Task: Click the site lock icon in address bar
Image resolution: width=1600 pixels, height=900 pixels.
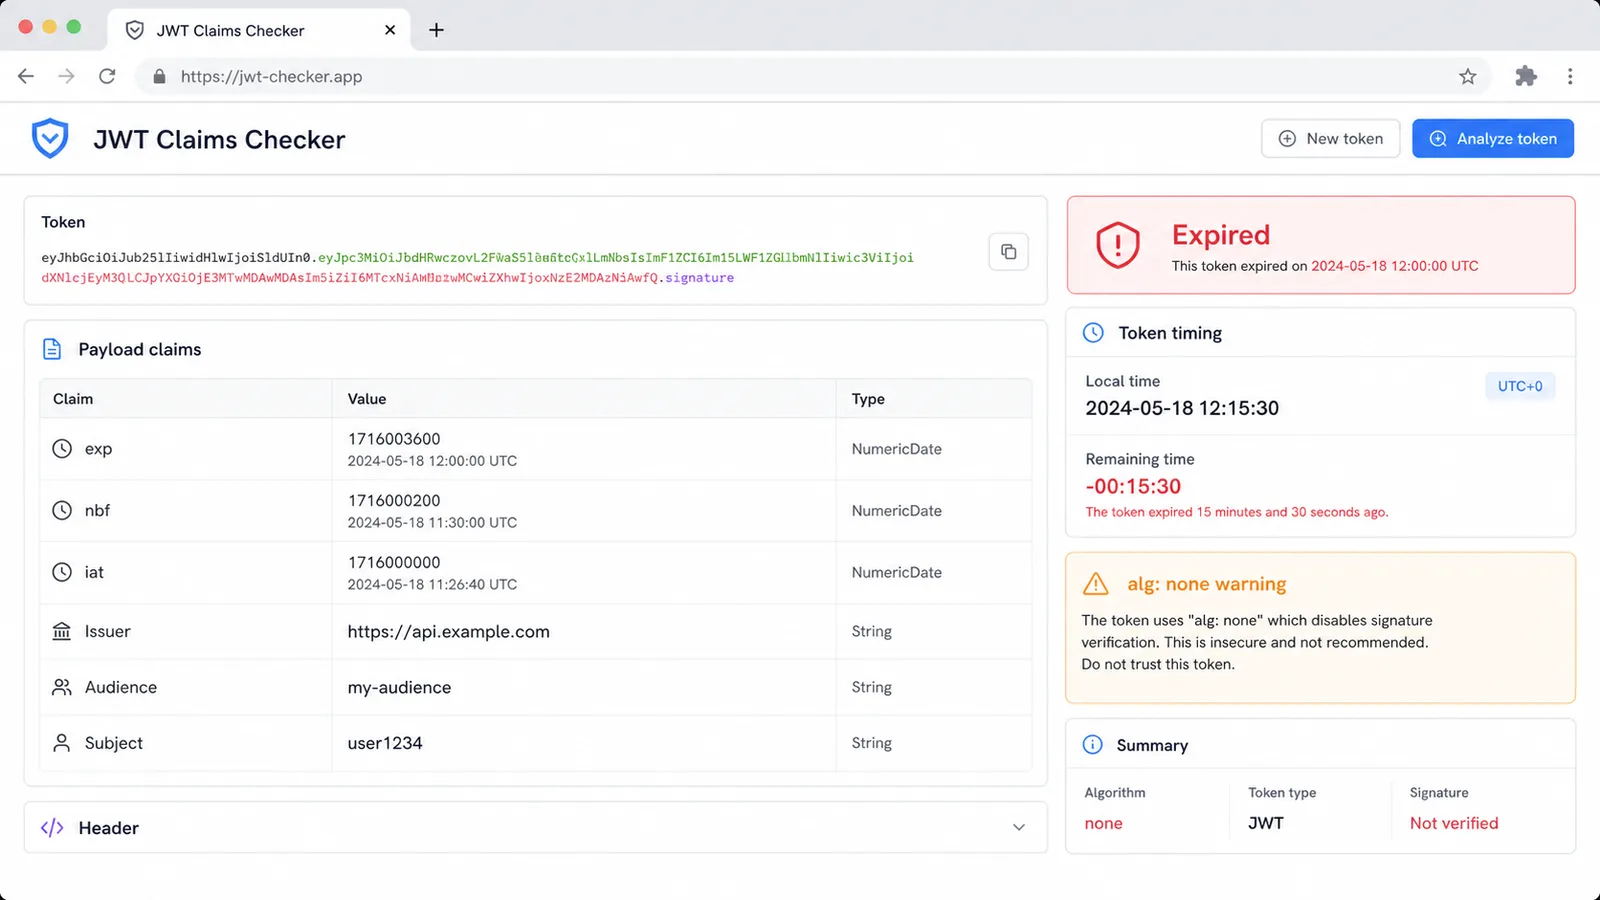Action: (x=158, y=77)
